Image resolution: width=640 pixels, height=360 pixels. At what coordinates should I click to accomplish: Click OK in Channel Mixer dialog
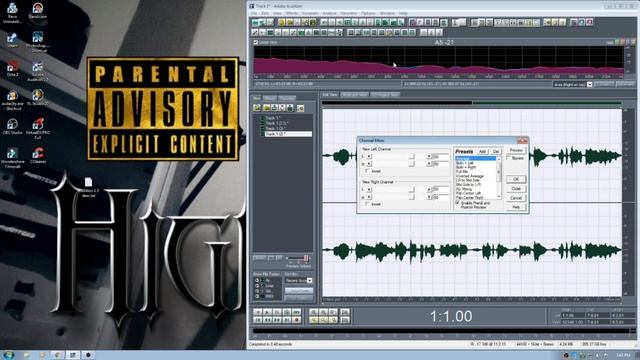516,179
